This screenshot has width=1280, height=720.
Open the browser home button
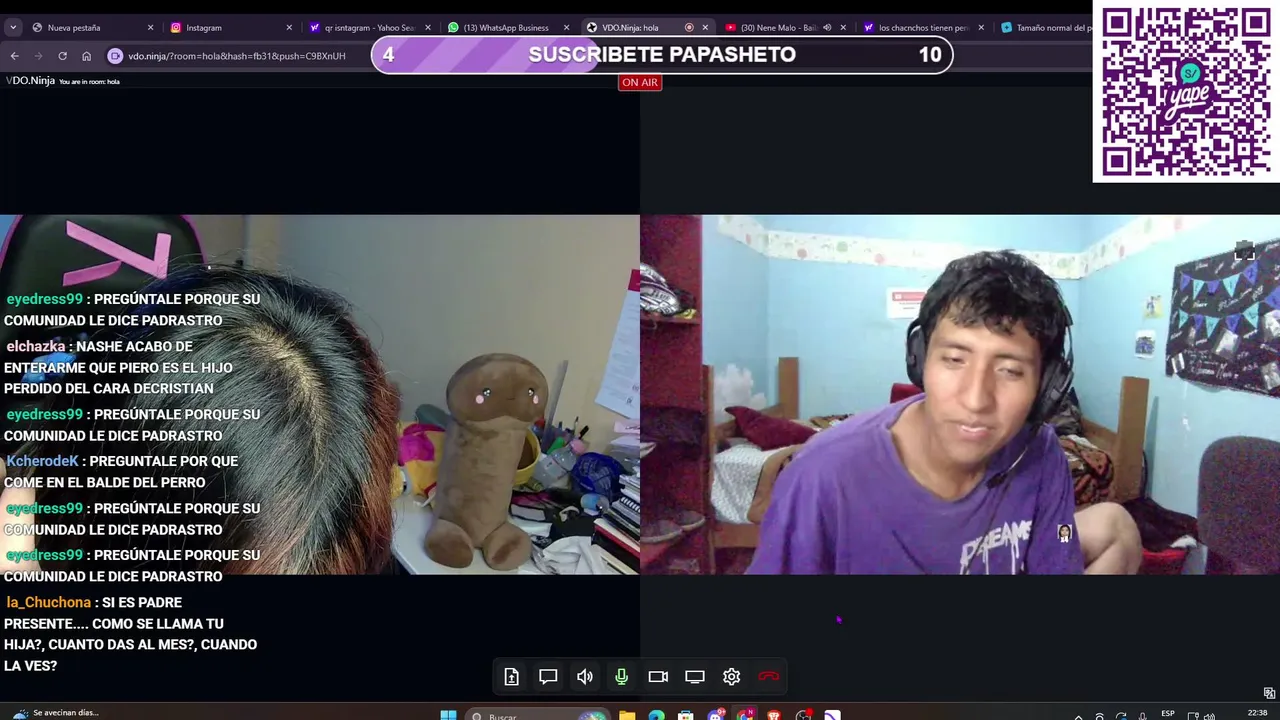(x=86, y=56)
